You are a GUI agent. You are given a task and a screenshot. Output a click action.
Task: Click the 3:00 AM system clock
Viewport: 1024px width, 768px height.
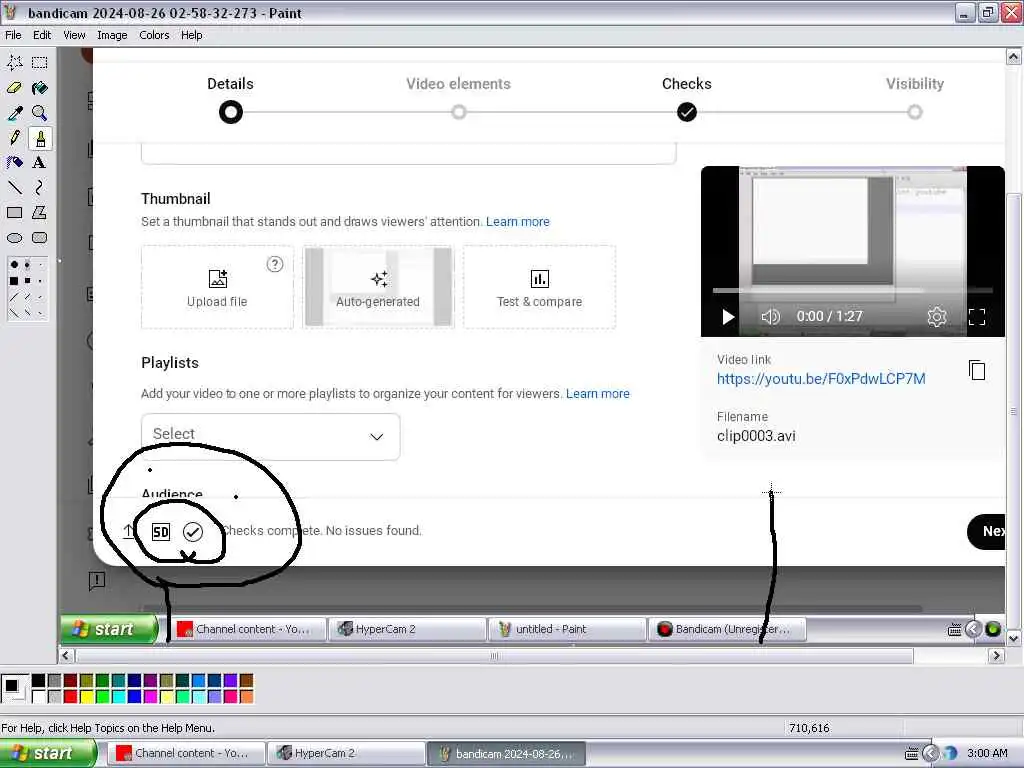987,754
